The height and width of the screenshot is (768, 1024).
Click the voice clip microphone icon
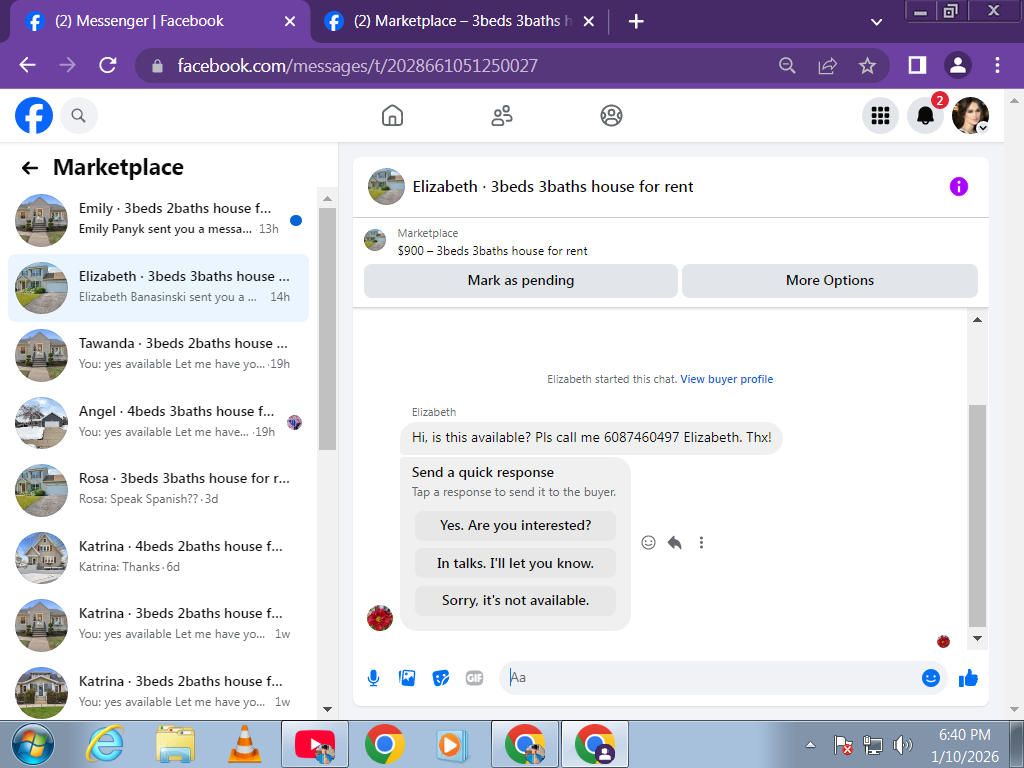point(374,678)
